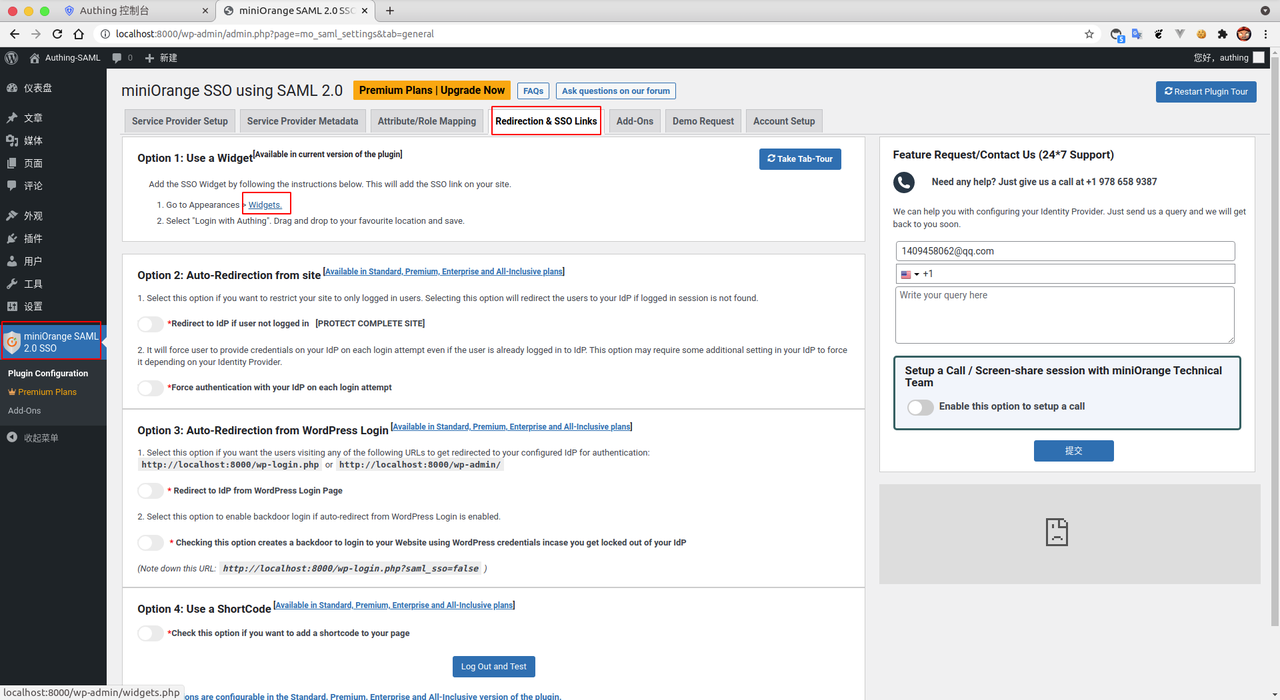Open Add-Ons sidebar submenu item
The height and width of the screenshot is (700, 1280).
click(x=25, y=411)
